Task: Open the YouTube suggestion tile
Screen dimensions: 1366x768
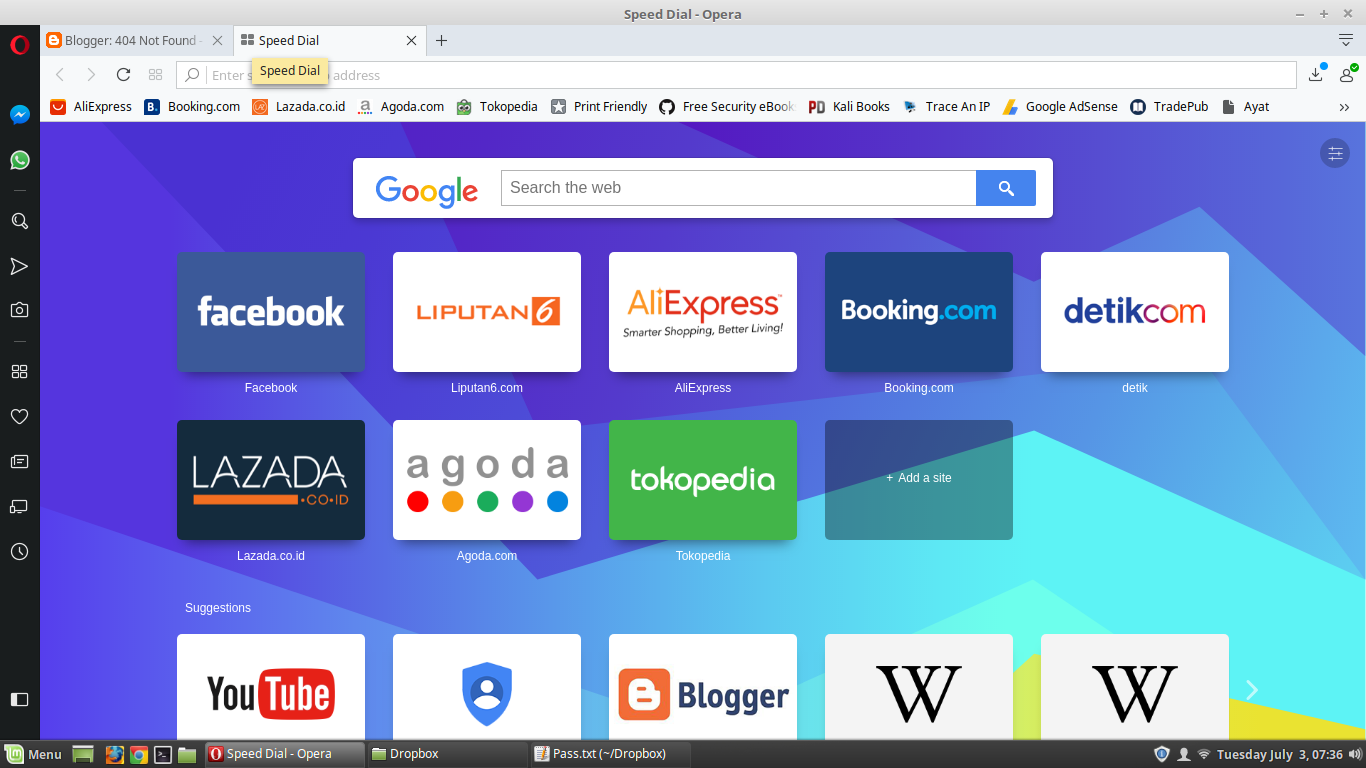Action: tap(271, 687)
